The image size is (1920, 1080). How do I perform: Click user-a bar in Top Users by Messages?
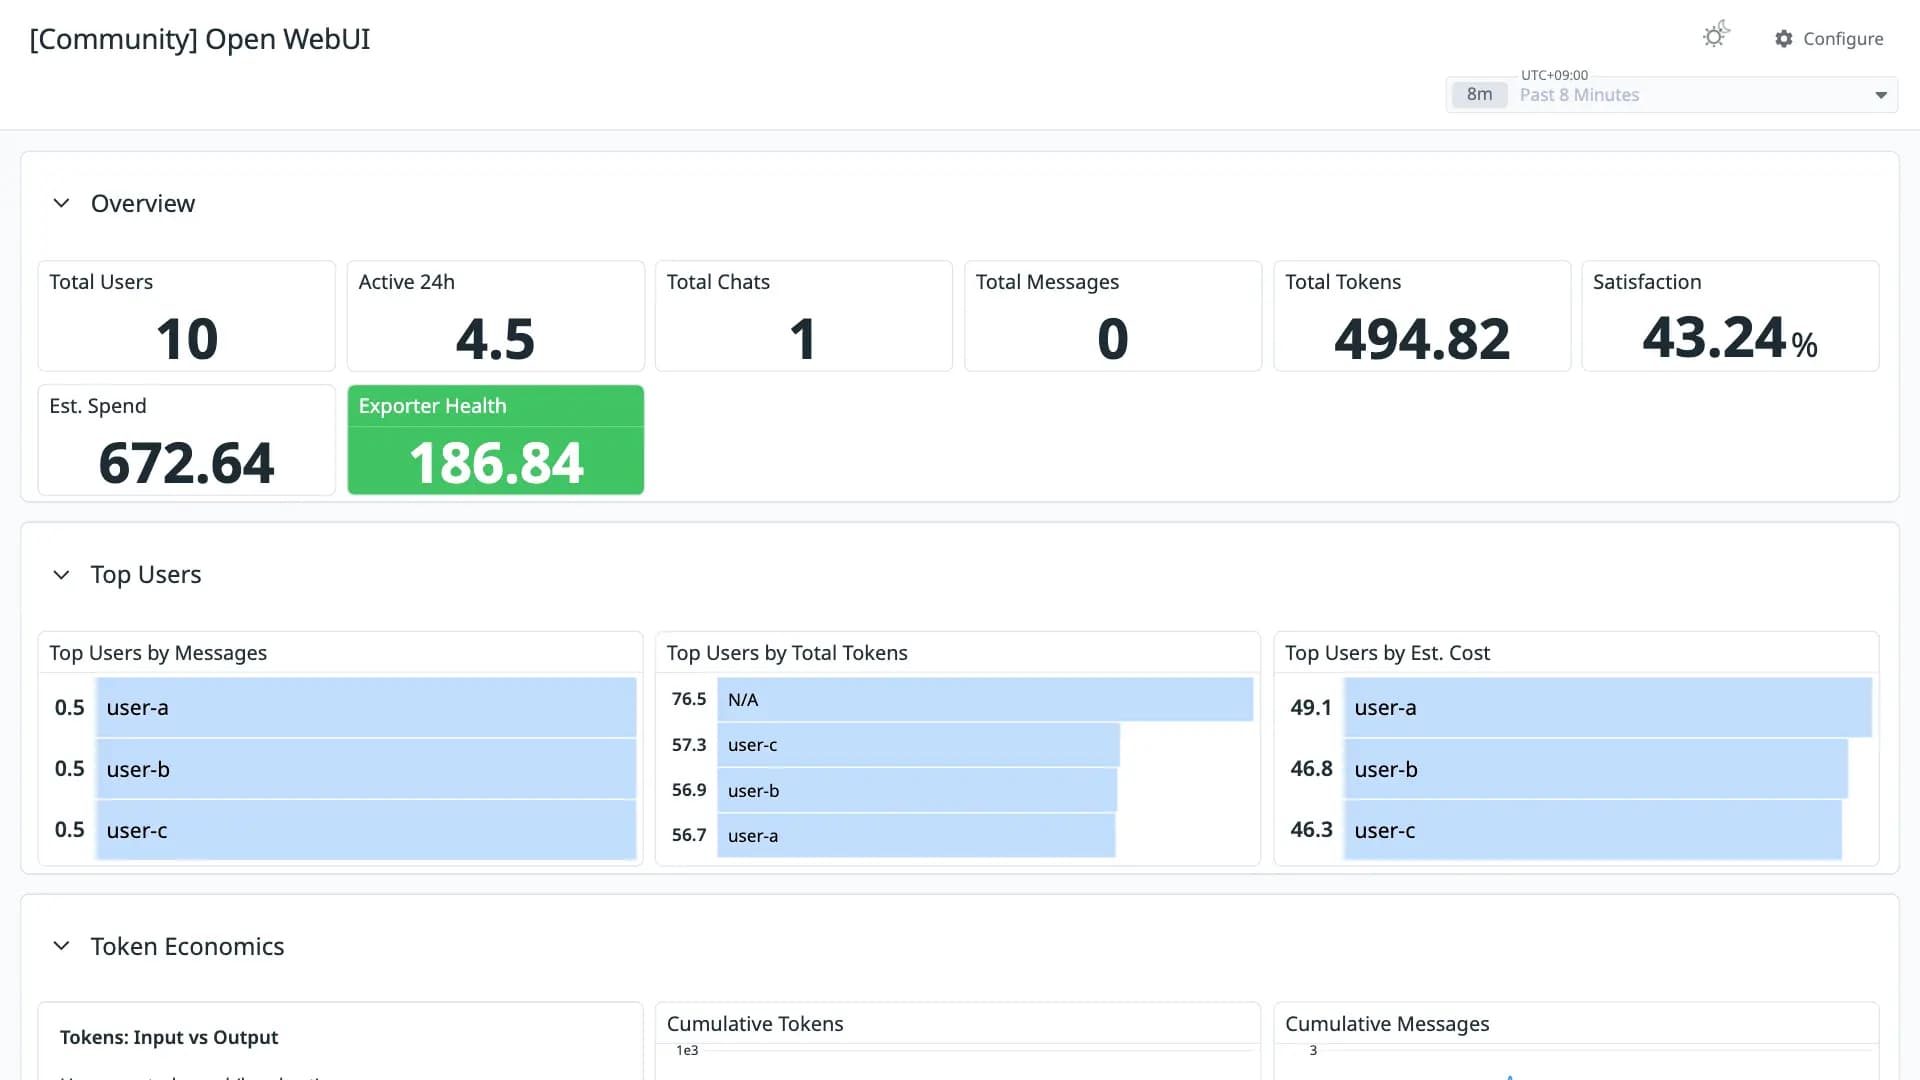pos(366,707)
